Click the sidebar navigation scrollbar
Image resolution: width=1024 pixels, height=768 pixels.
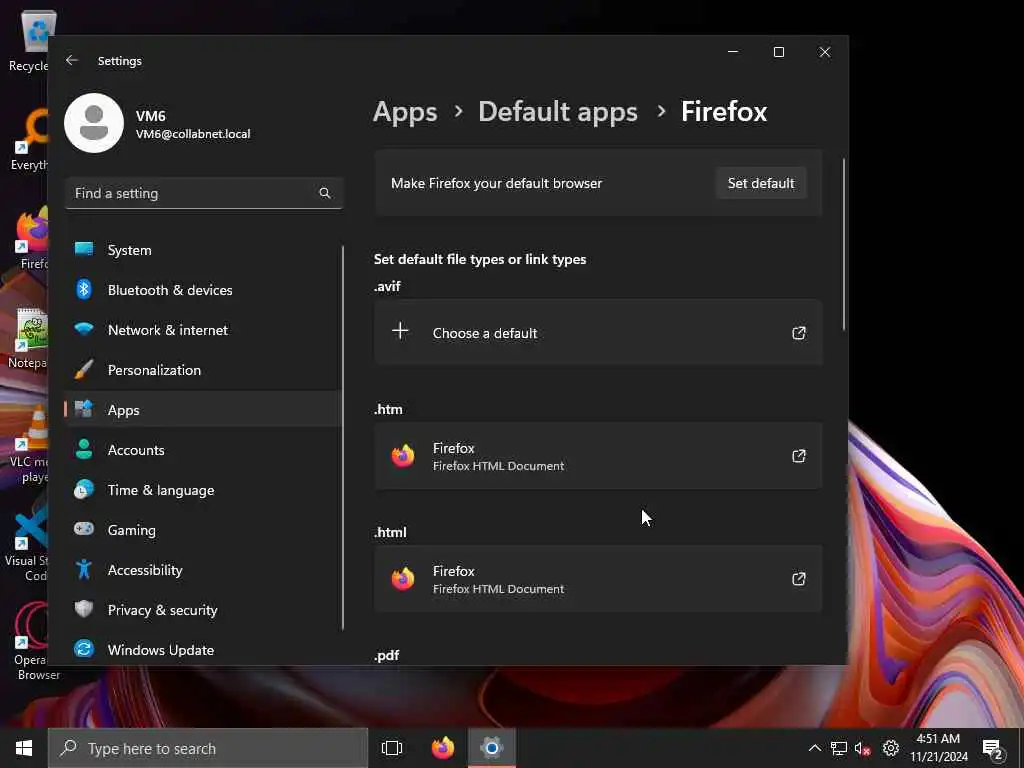[343, 438]
